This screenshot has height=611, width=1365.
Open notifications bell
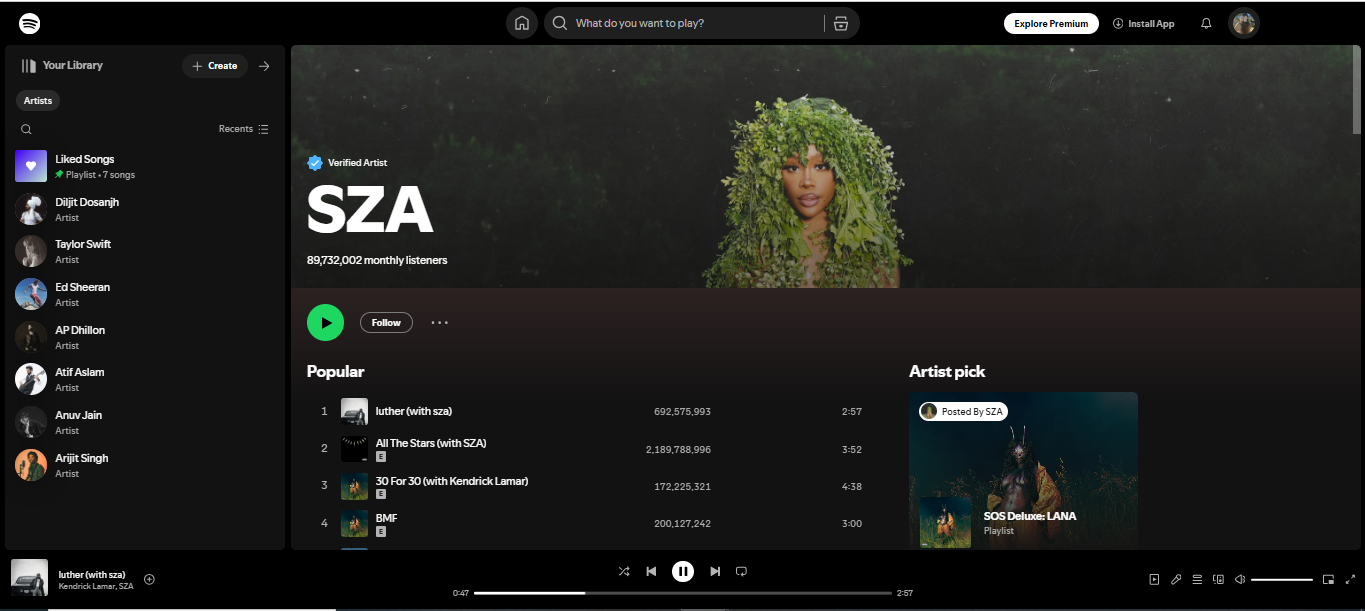coord(1205,22)
